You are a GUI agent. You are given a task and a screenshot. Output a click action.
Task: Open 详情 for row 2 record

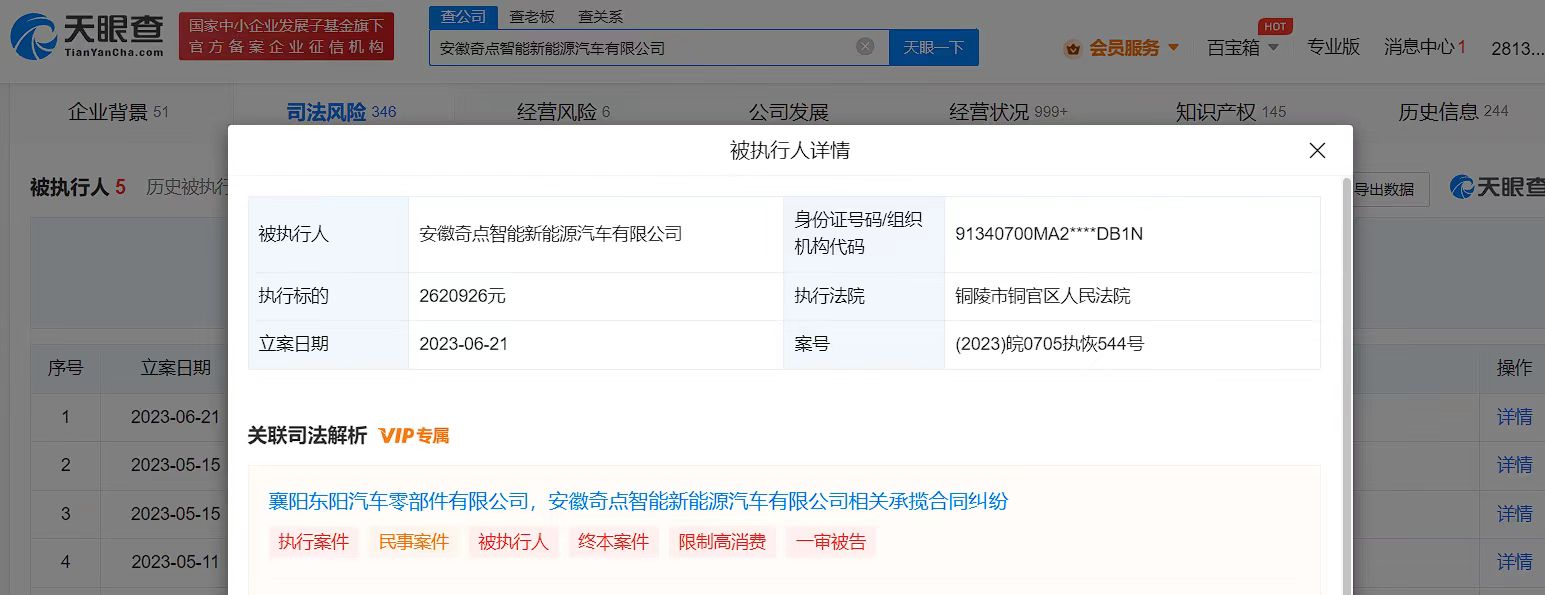pos(1514,465)
